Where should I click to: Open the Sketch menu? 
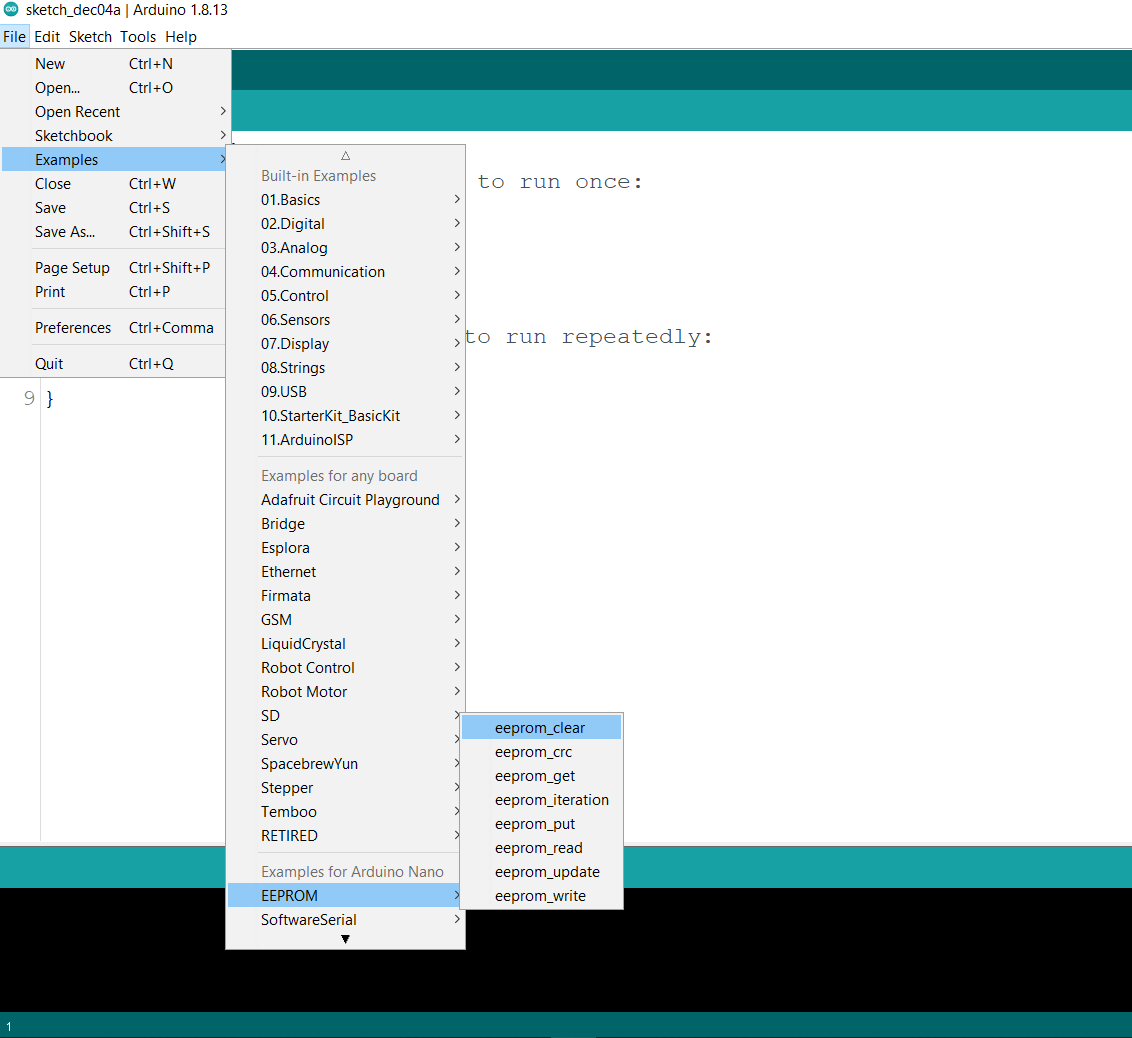coord(90,37)
